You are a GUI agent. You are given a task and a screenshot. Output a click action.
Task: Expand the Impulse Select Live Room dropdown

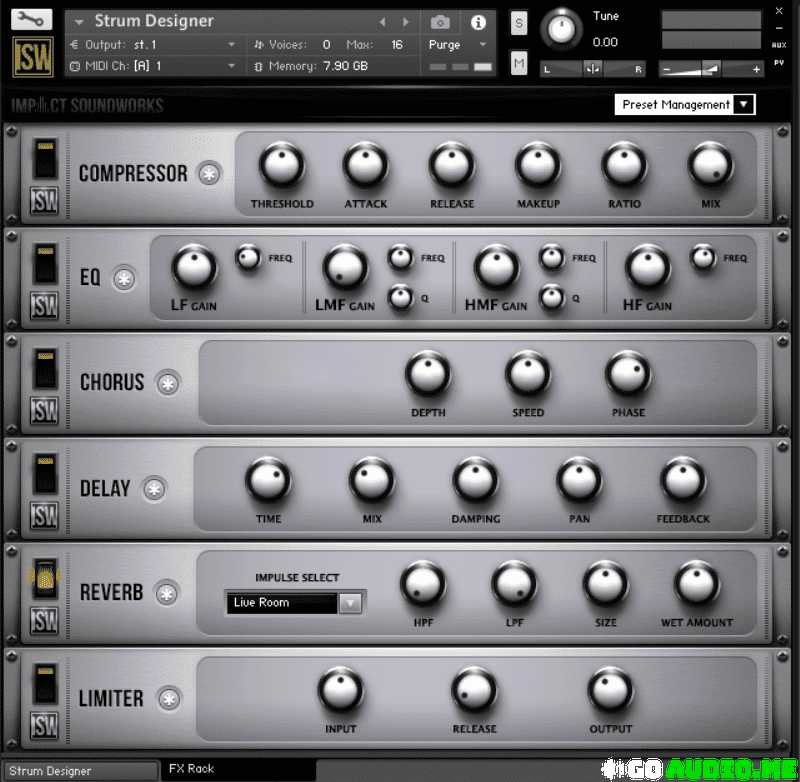click(350, 603)
